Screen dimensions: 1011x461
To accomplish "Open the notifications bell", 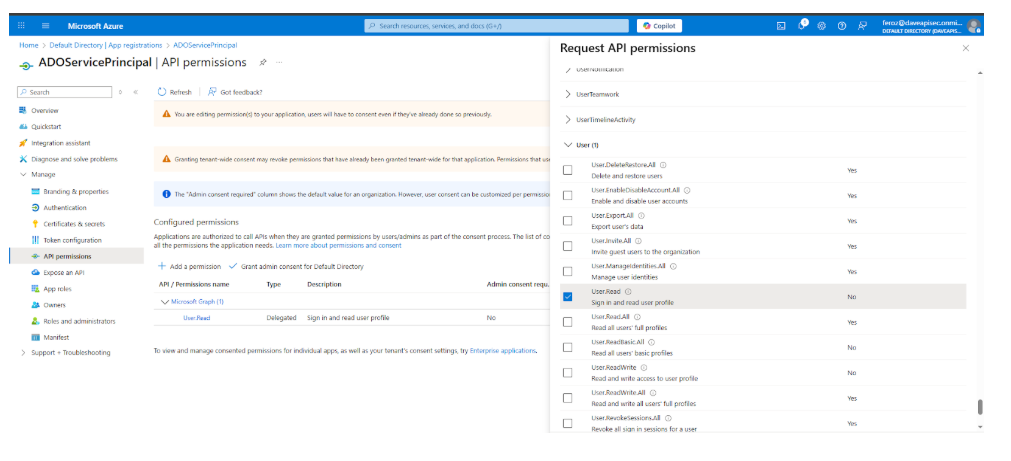I will point(801,26).
